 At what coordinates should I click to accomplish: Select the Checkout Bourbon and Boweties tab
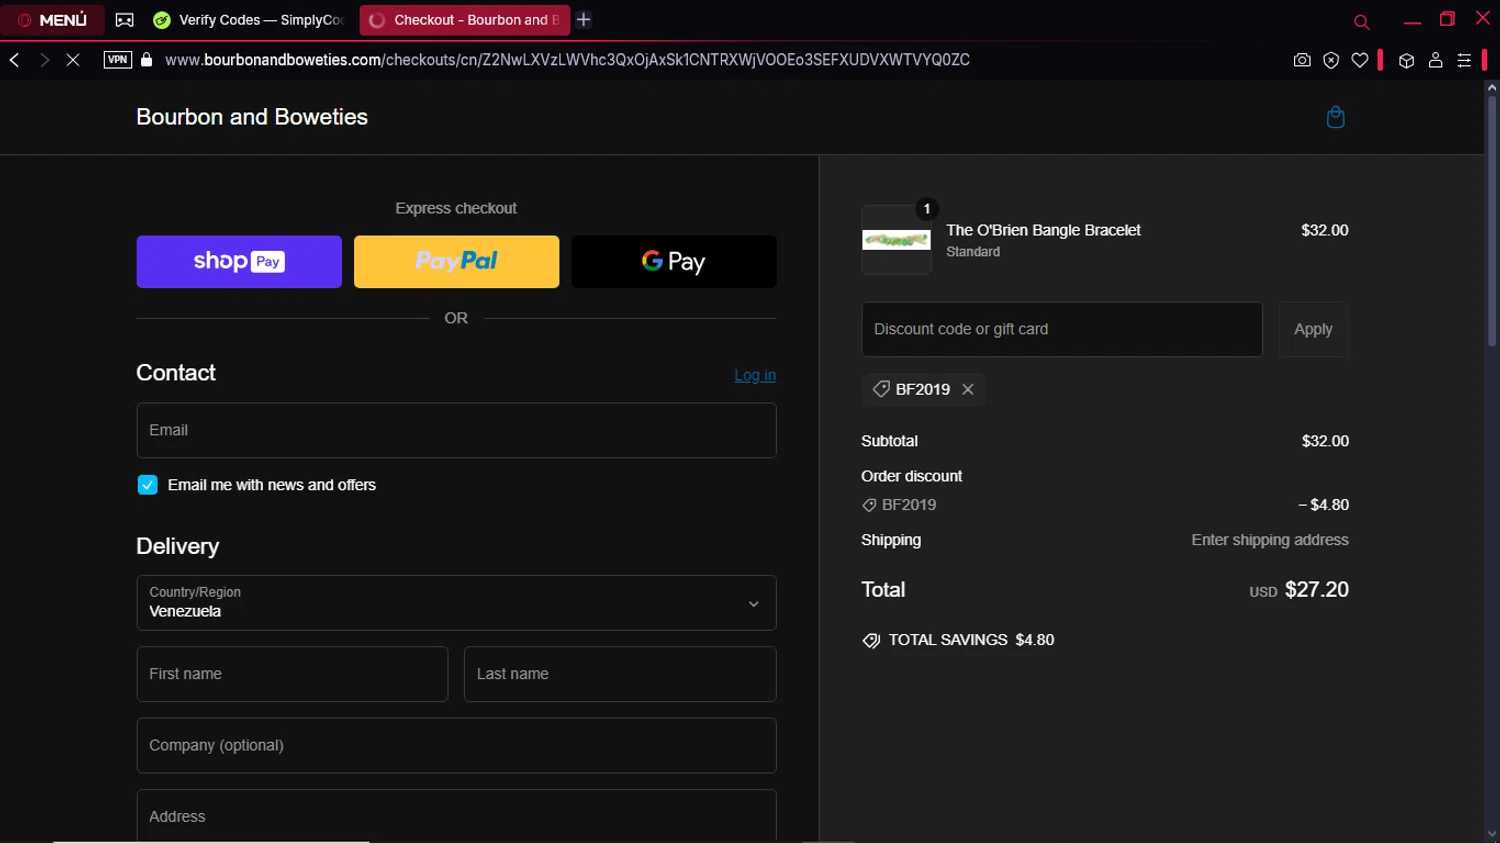[464, 20]
